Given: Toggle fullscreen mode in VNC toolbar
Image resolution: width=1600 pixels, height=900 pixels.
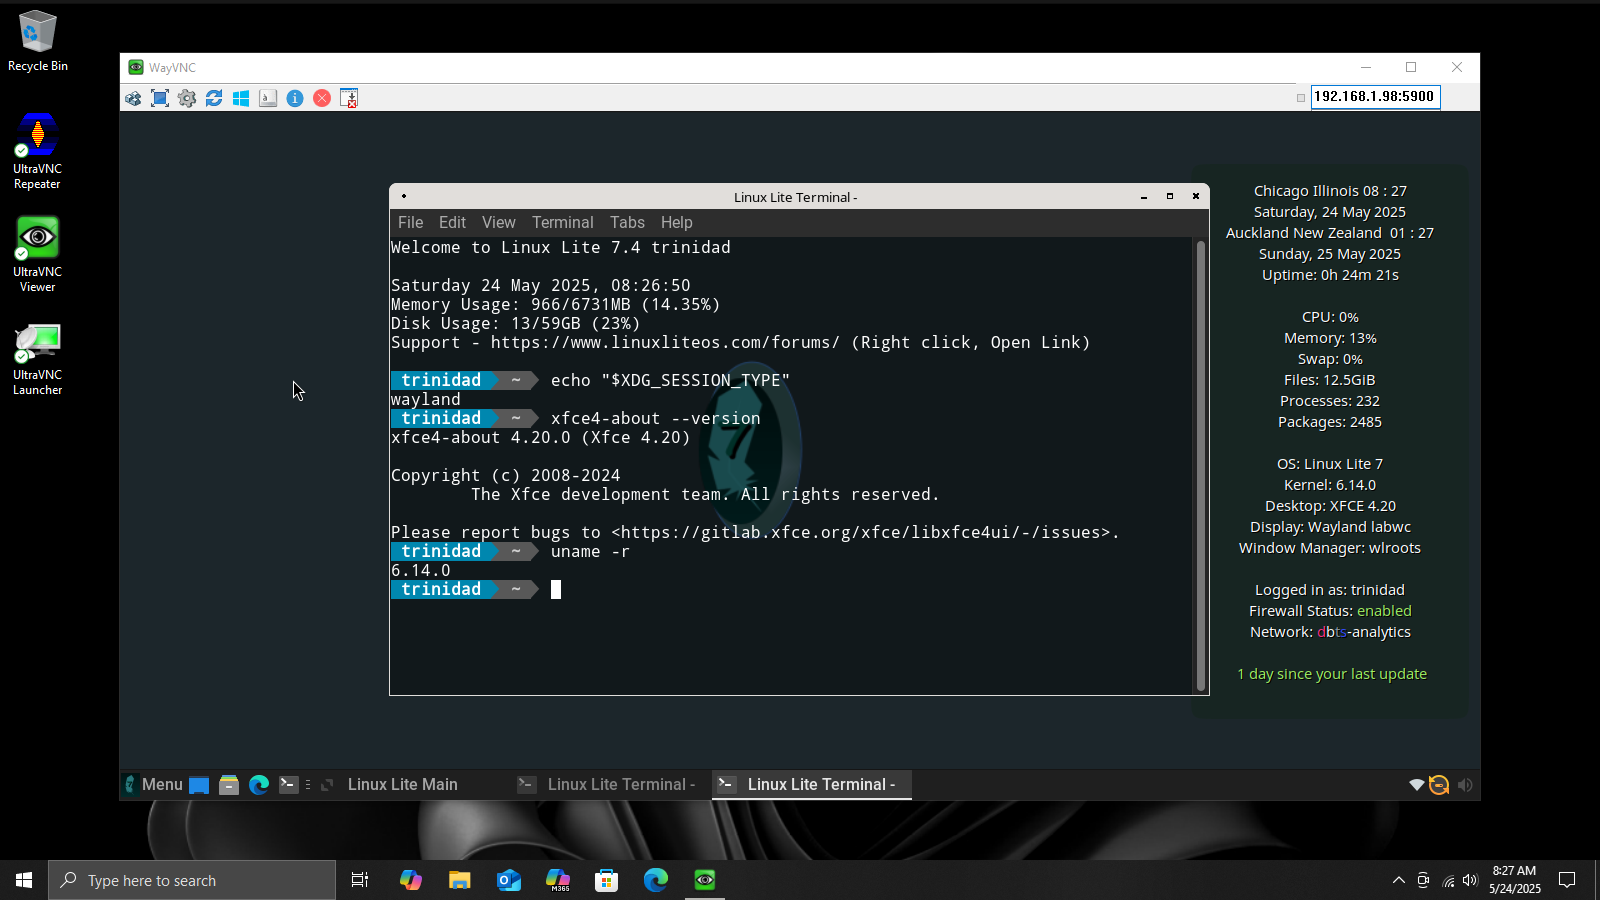Looking at the screenshot, I should [160, 98].
